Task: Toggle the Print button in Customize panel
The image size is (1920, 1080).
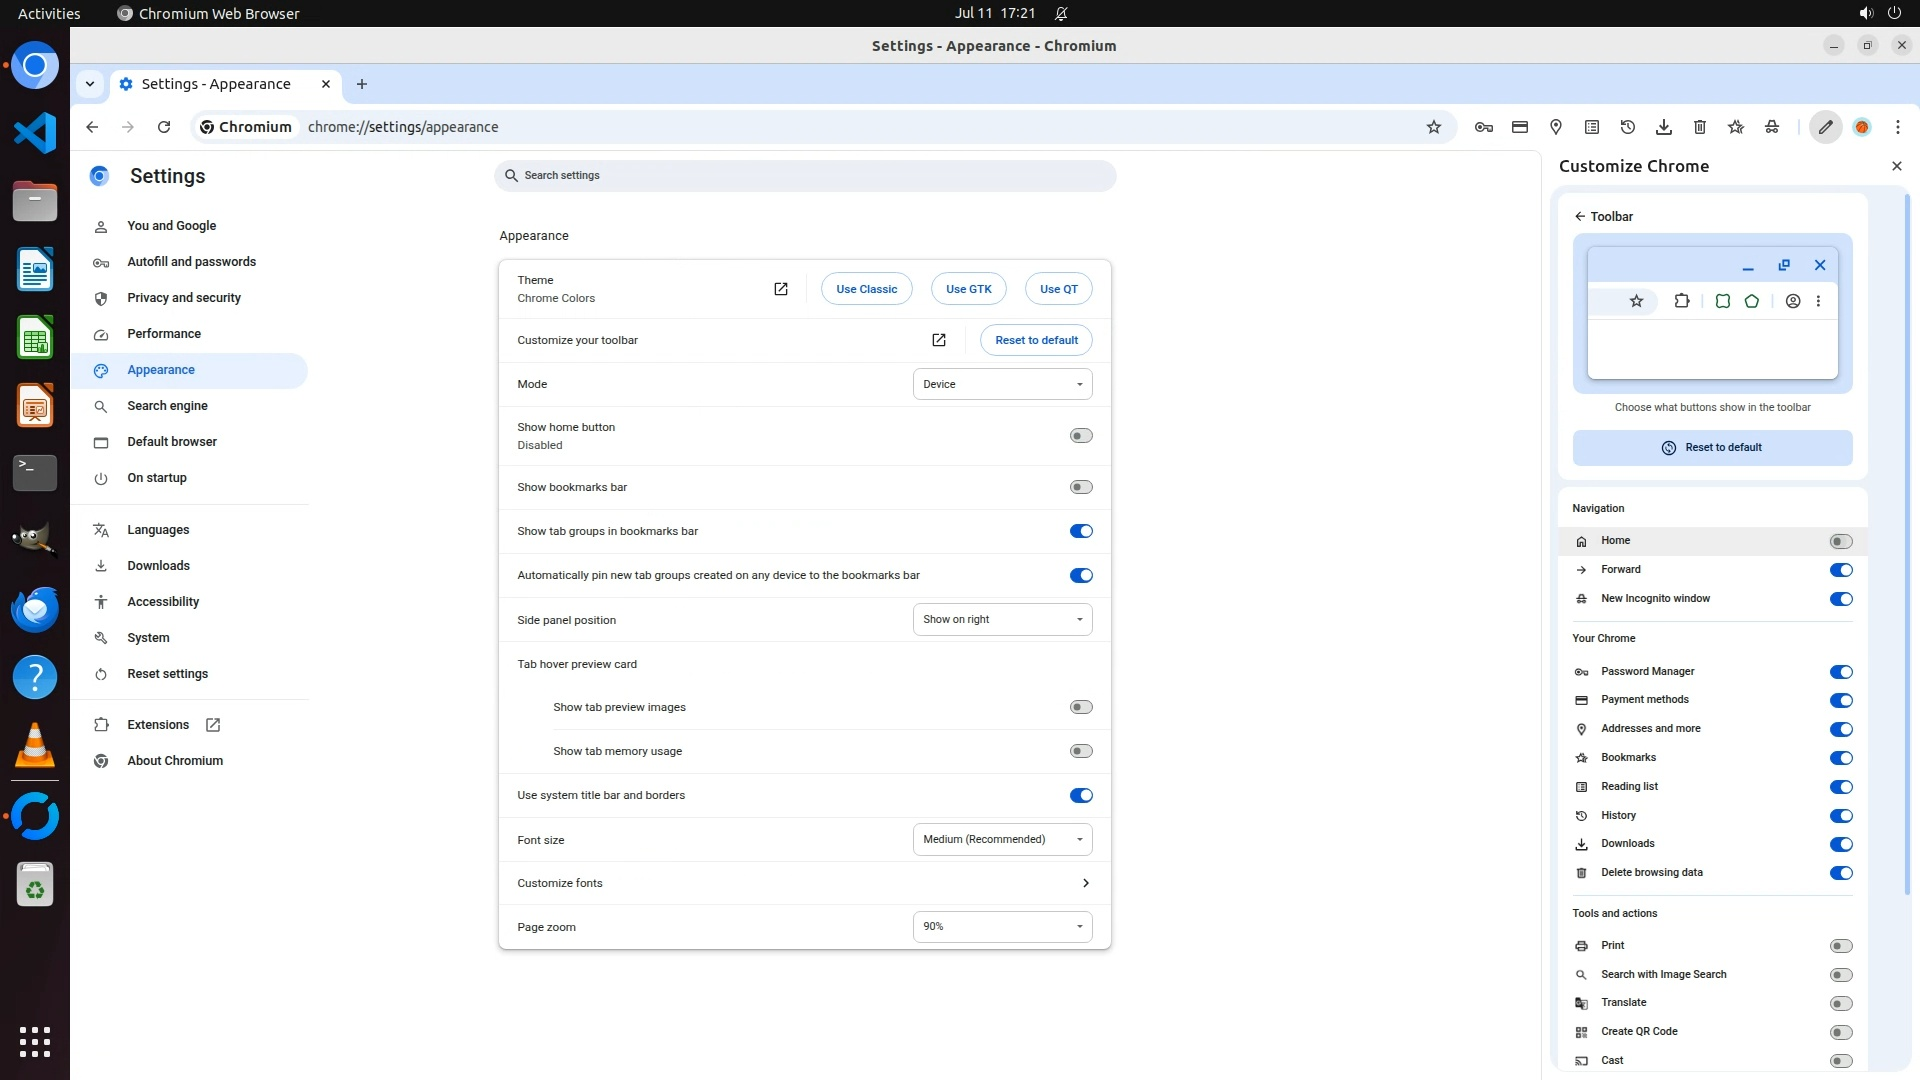Action: [1841, 946]
